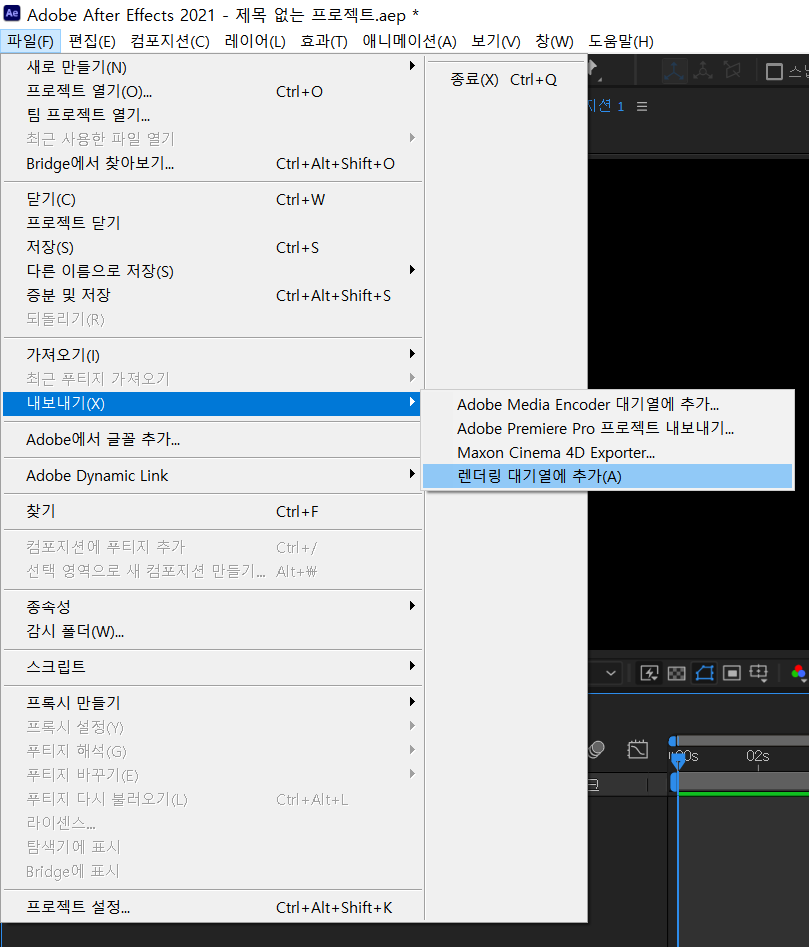Viewport: 809px width, 947px height.
Task: Choose 감시 폴더(W)
Action: point(213,631)
